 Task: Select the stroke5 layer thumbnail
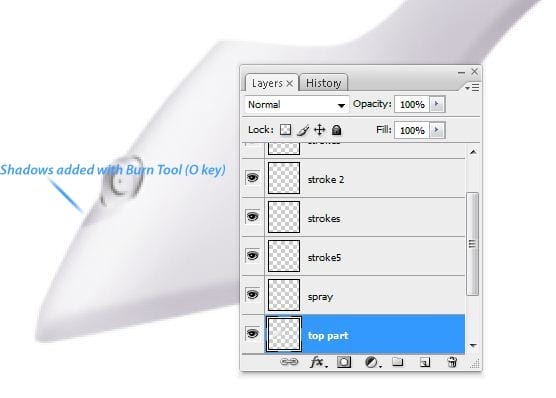(284, 256)
